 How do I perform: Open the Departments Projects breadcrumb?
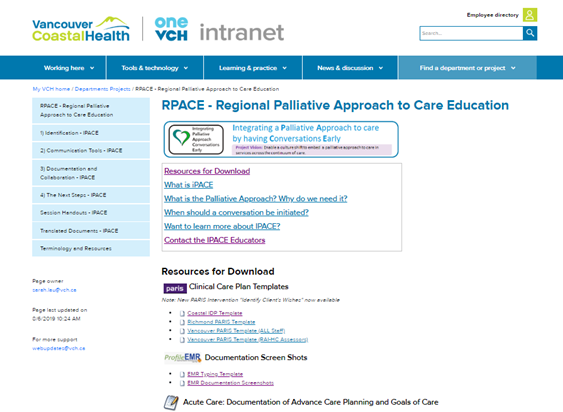[x=102, y=89]
